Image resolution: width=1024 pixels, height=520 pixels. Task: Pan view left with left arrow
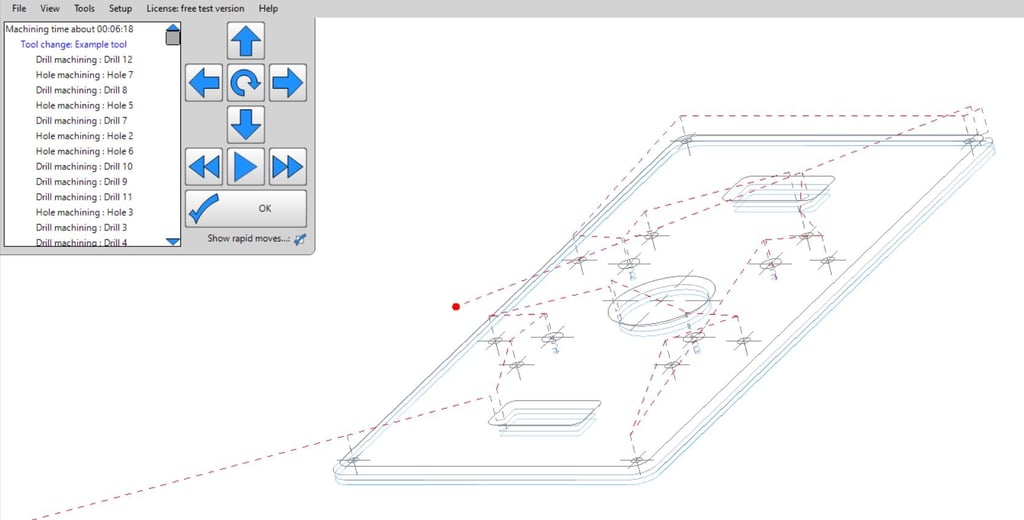(204, 82)
